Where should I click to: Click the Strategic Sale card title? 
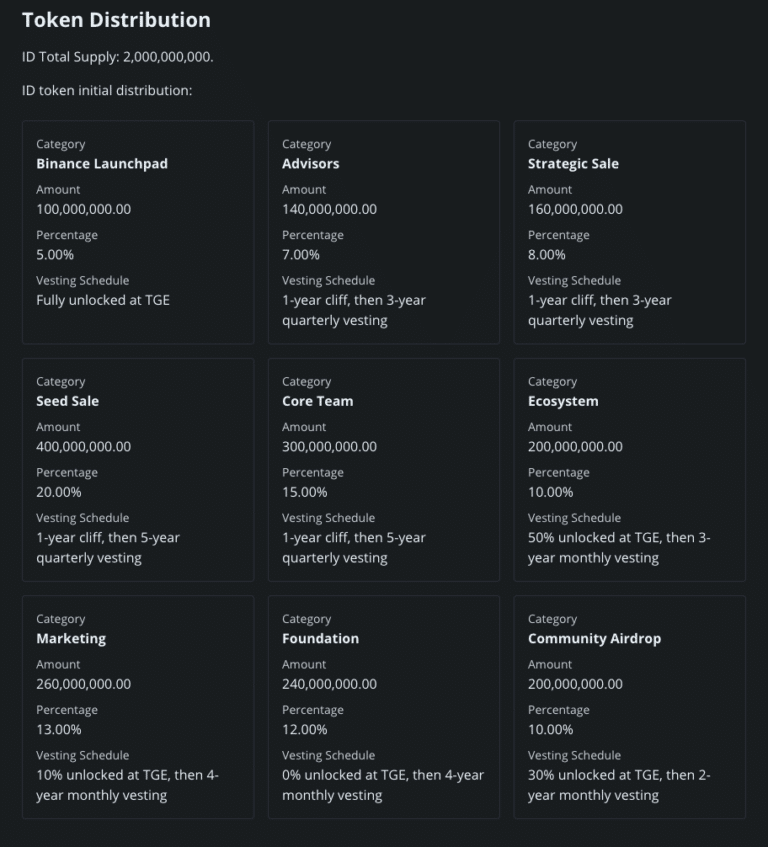(x=573, y=163)
